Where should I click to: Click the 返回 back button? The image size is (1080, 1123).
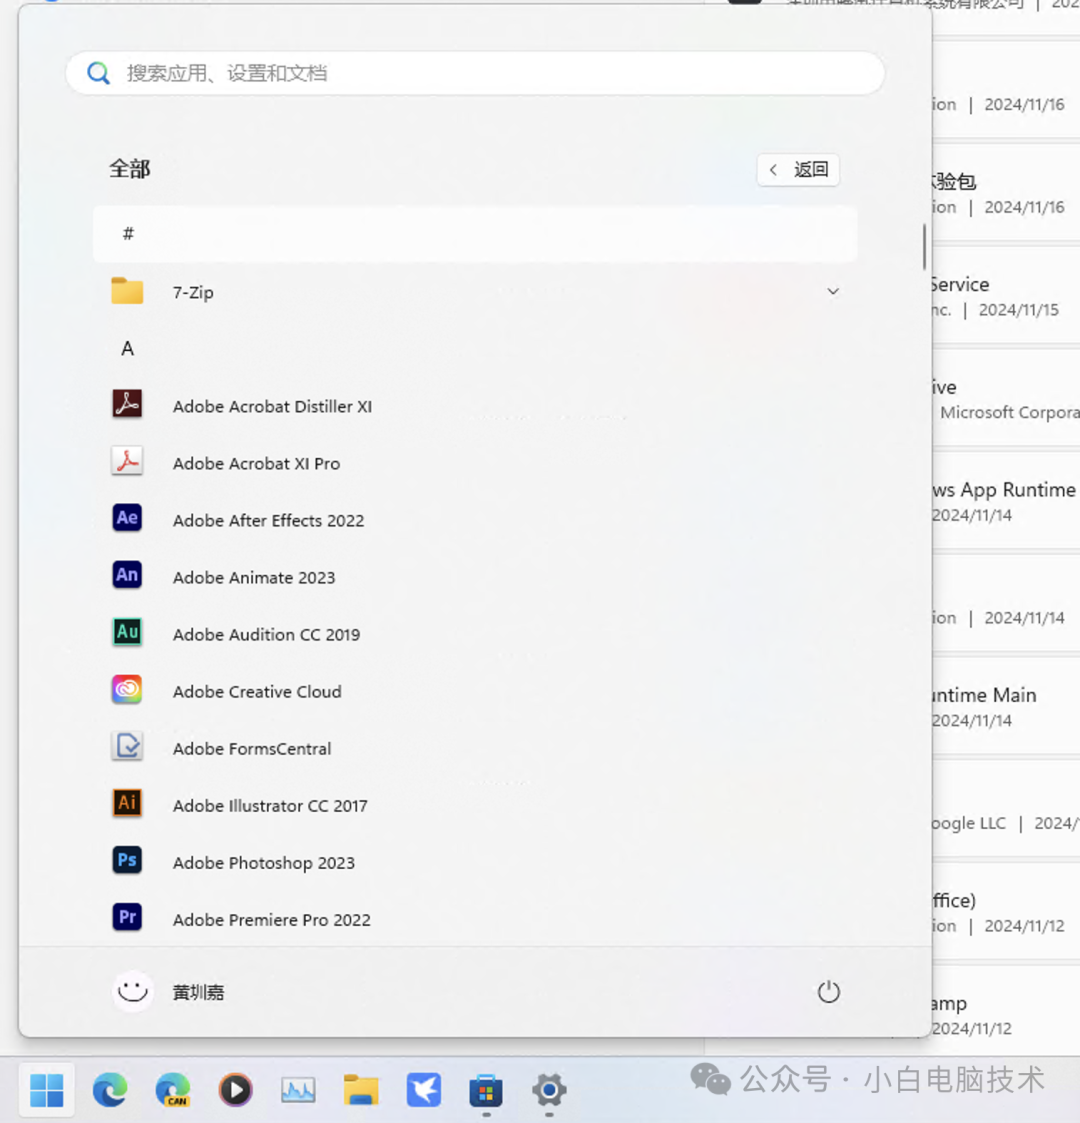(x=799, y=170)
